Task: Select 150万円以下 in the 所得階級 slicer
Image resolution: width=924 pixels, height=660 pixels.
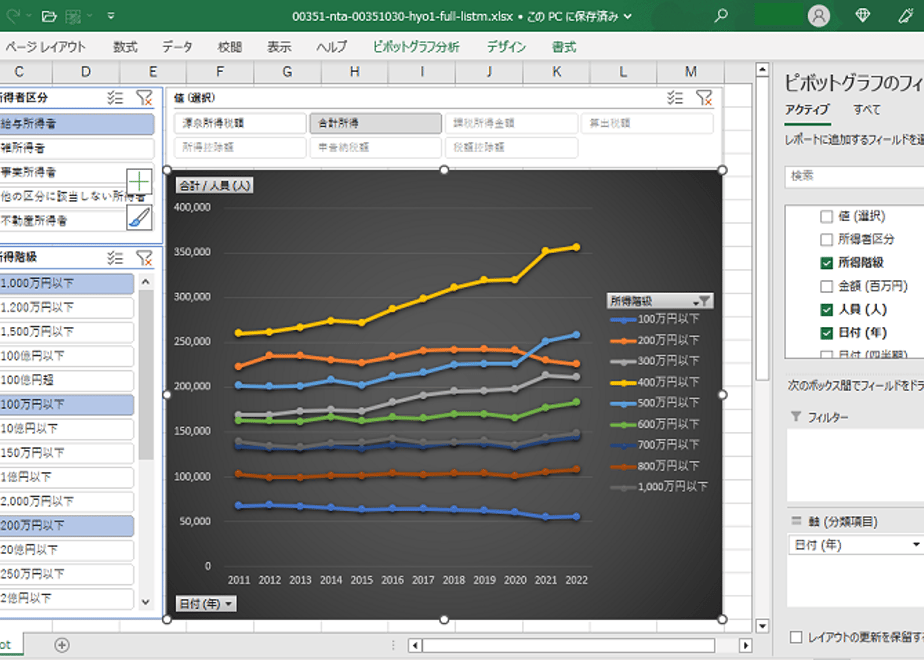Action: click(67, 453)
